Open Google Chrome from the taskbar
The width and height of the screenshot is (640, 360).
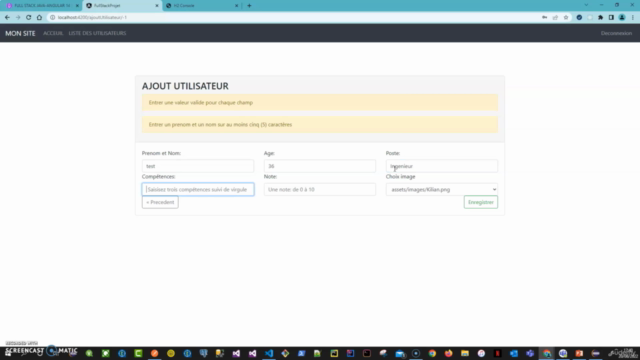(432, 353)
